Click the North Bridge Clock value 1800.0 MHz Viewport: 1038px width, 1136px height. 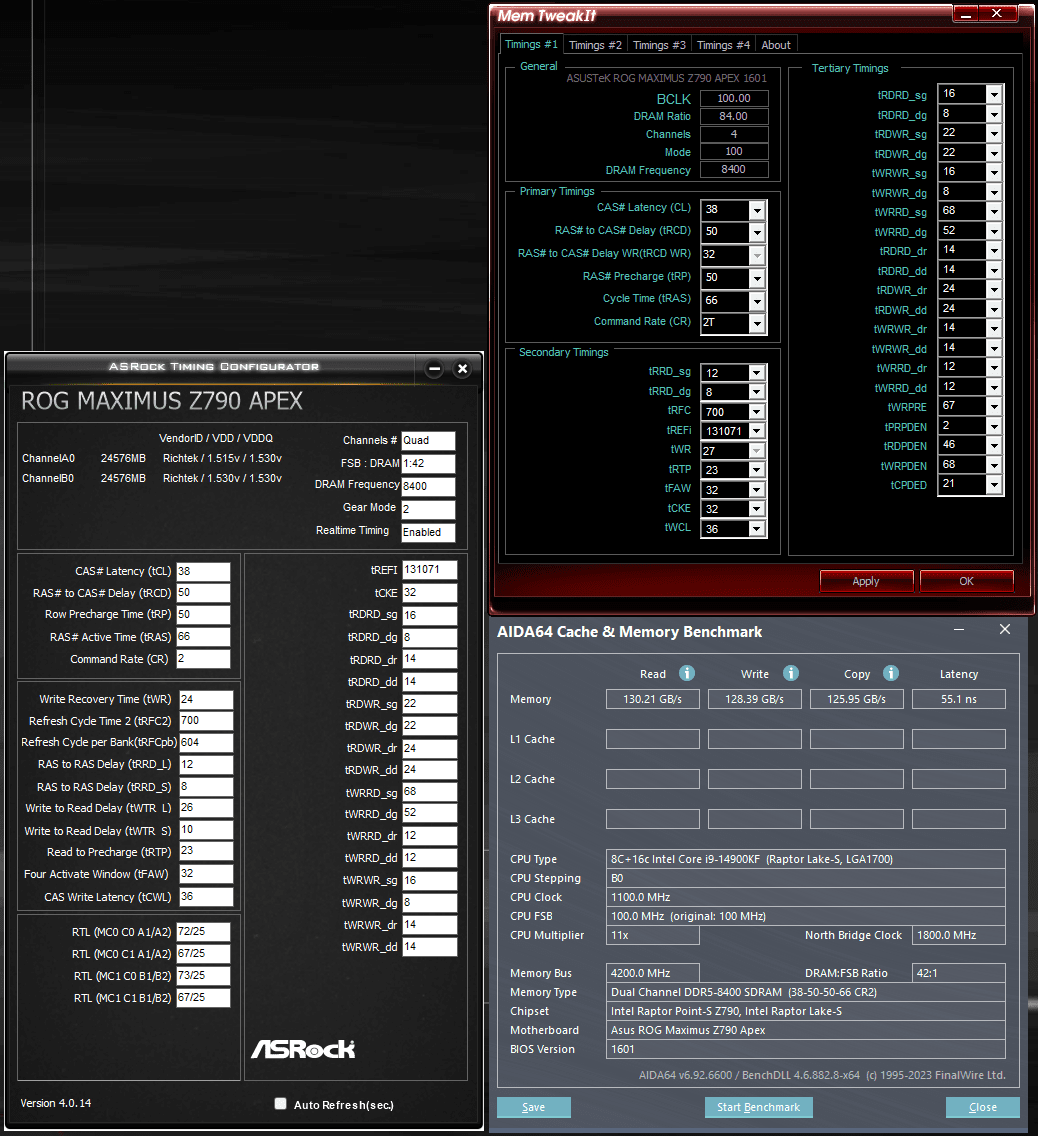coord(959,935)
